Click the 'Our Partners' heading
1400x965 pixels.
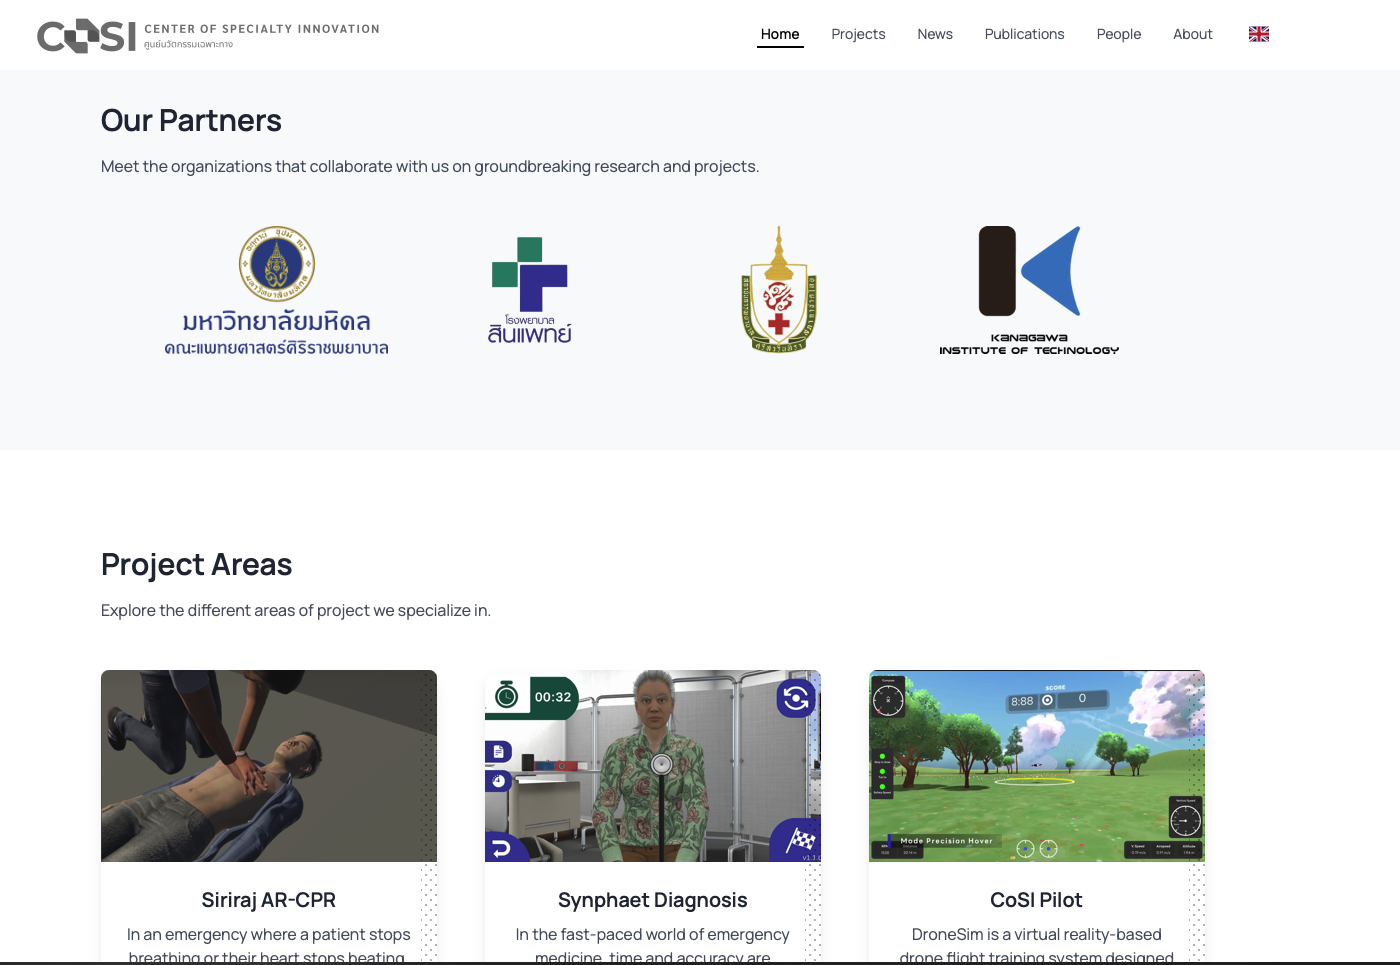pos(191,120)
